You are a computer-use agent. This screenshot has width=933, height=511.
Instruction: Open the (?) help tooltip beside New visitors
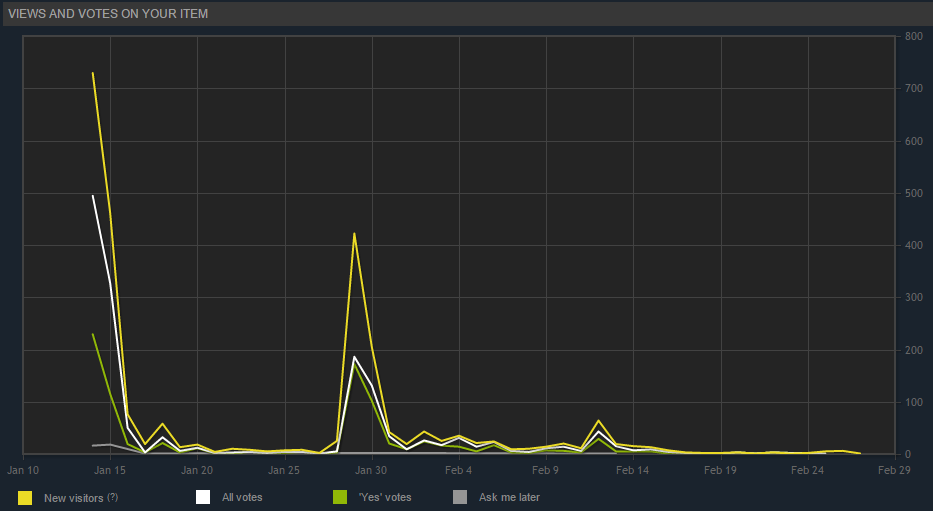(x=112, y=497)
